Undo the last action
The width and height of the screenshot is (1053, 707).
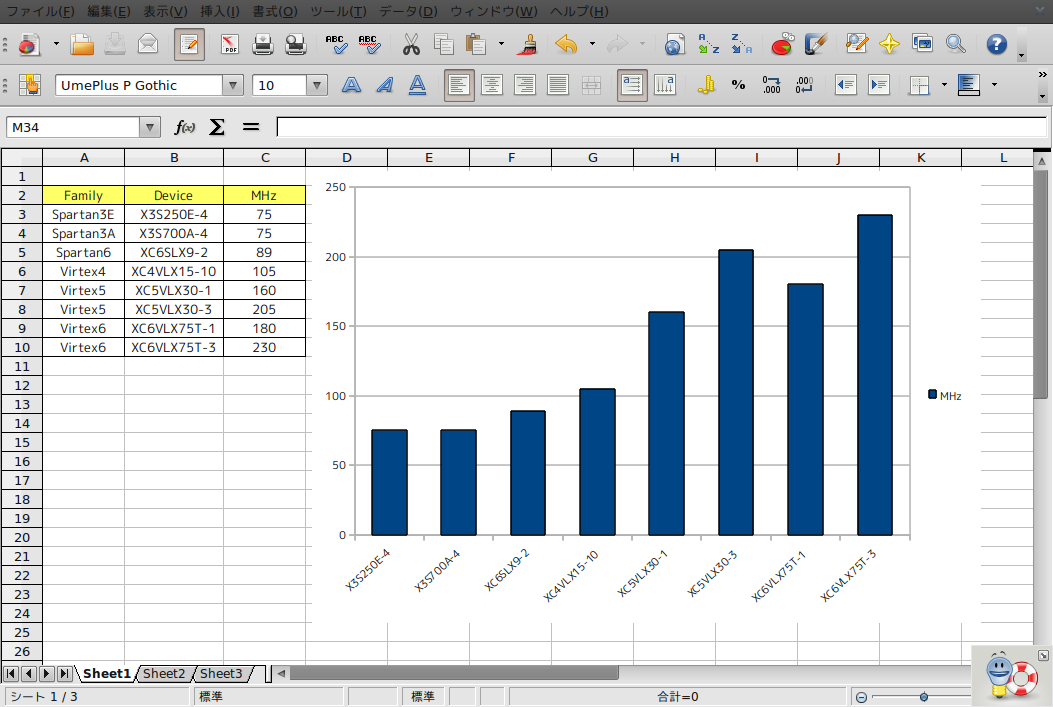(x=567, y=45)
